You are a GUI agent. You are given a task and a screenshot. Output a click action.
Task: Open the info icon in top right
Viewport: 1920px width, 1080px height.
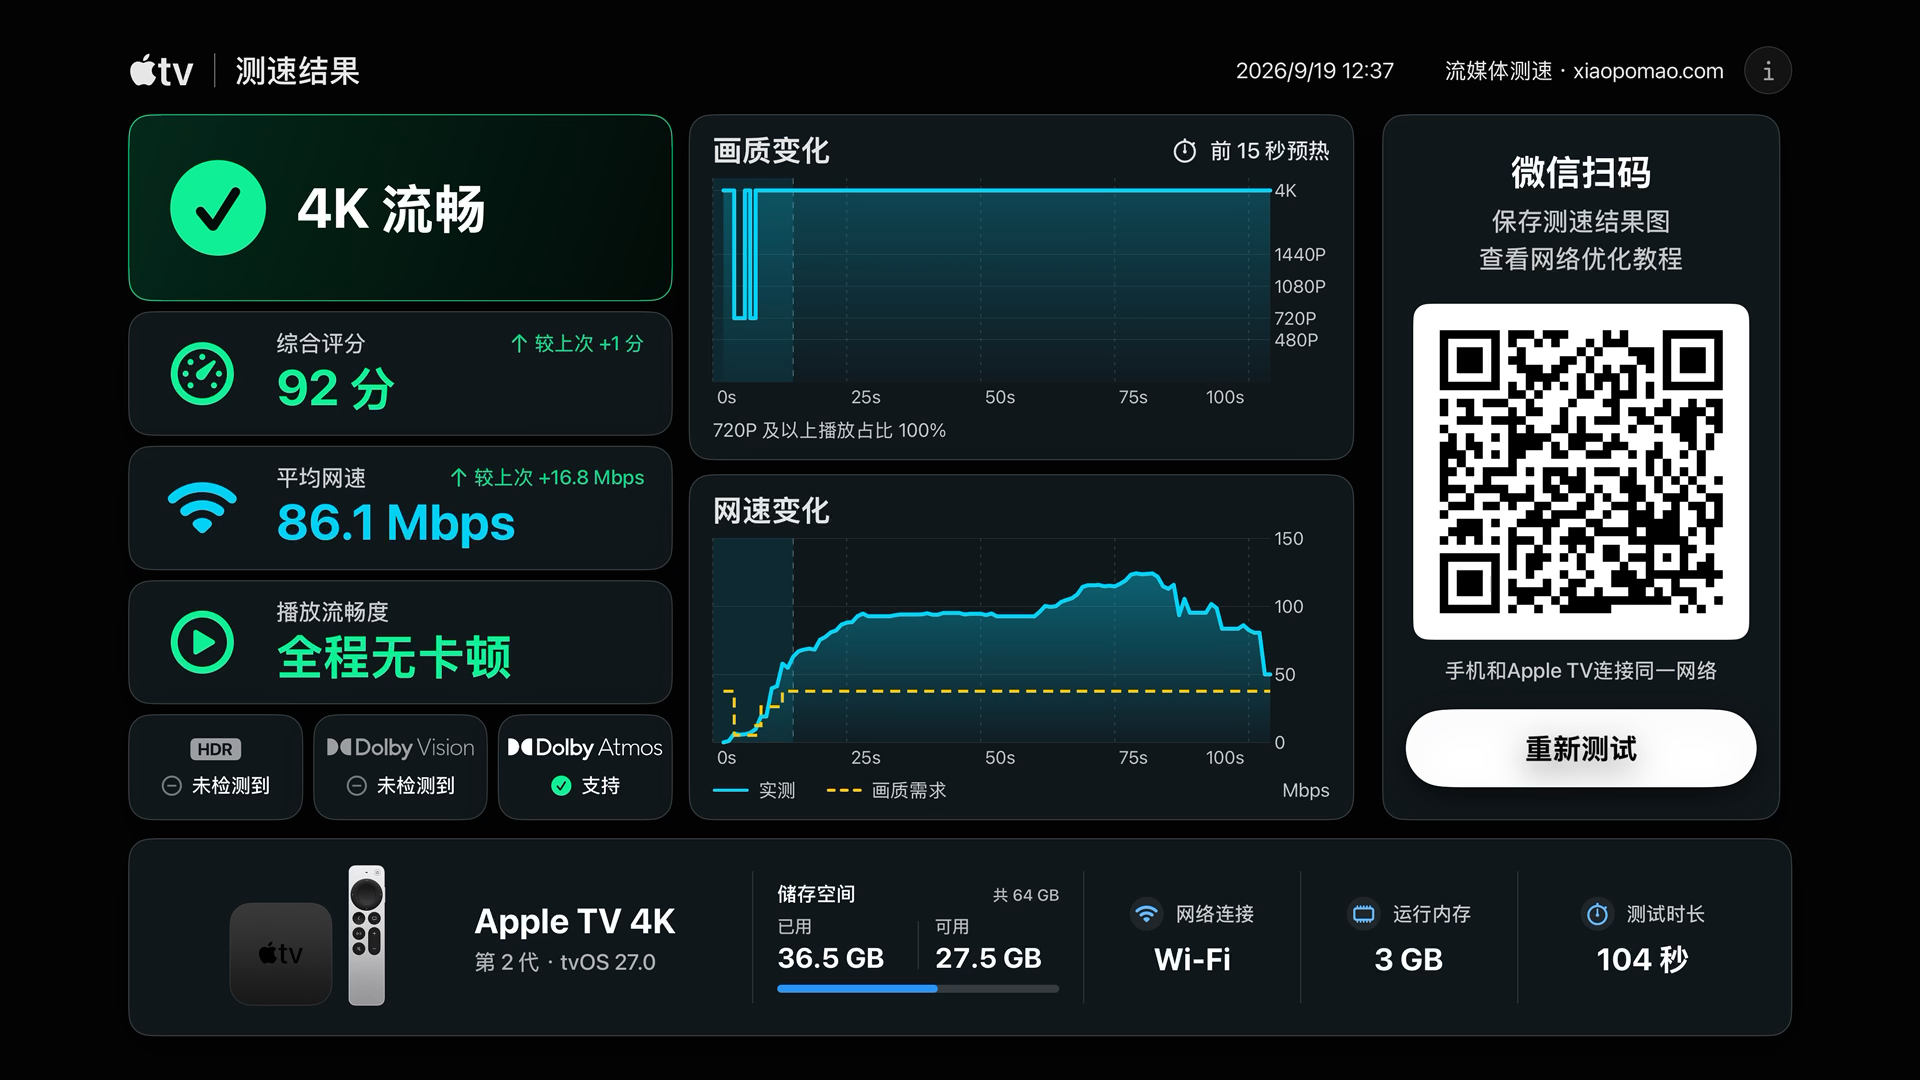(1767, 71)
